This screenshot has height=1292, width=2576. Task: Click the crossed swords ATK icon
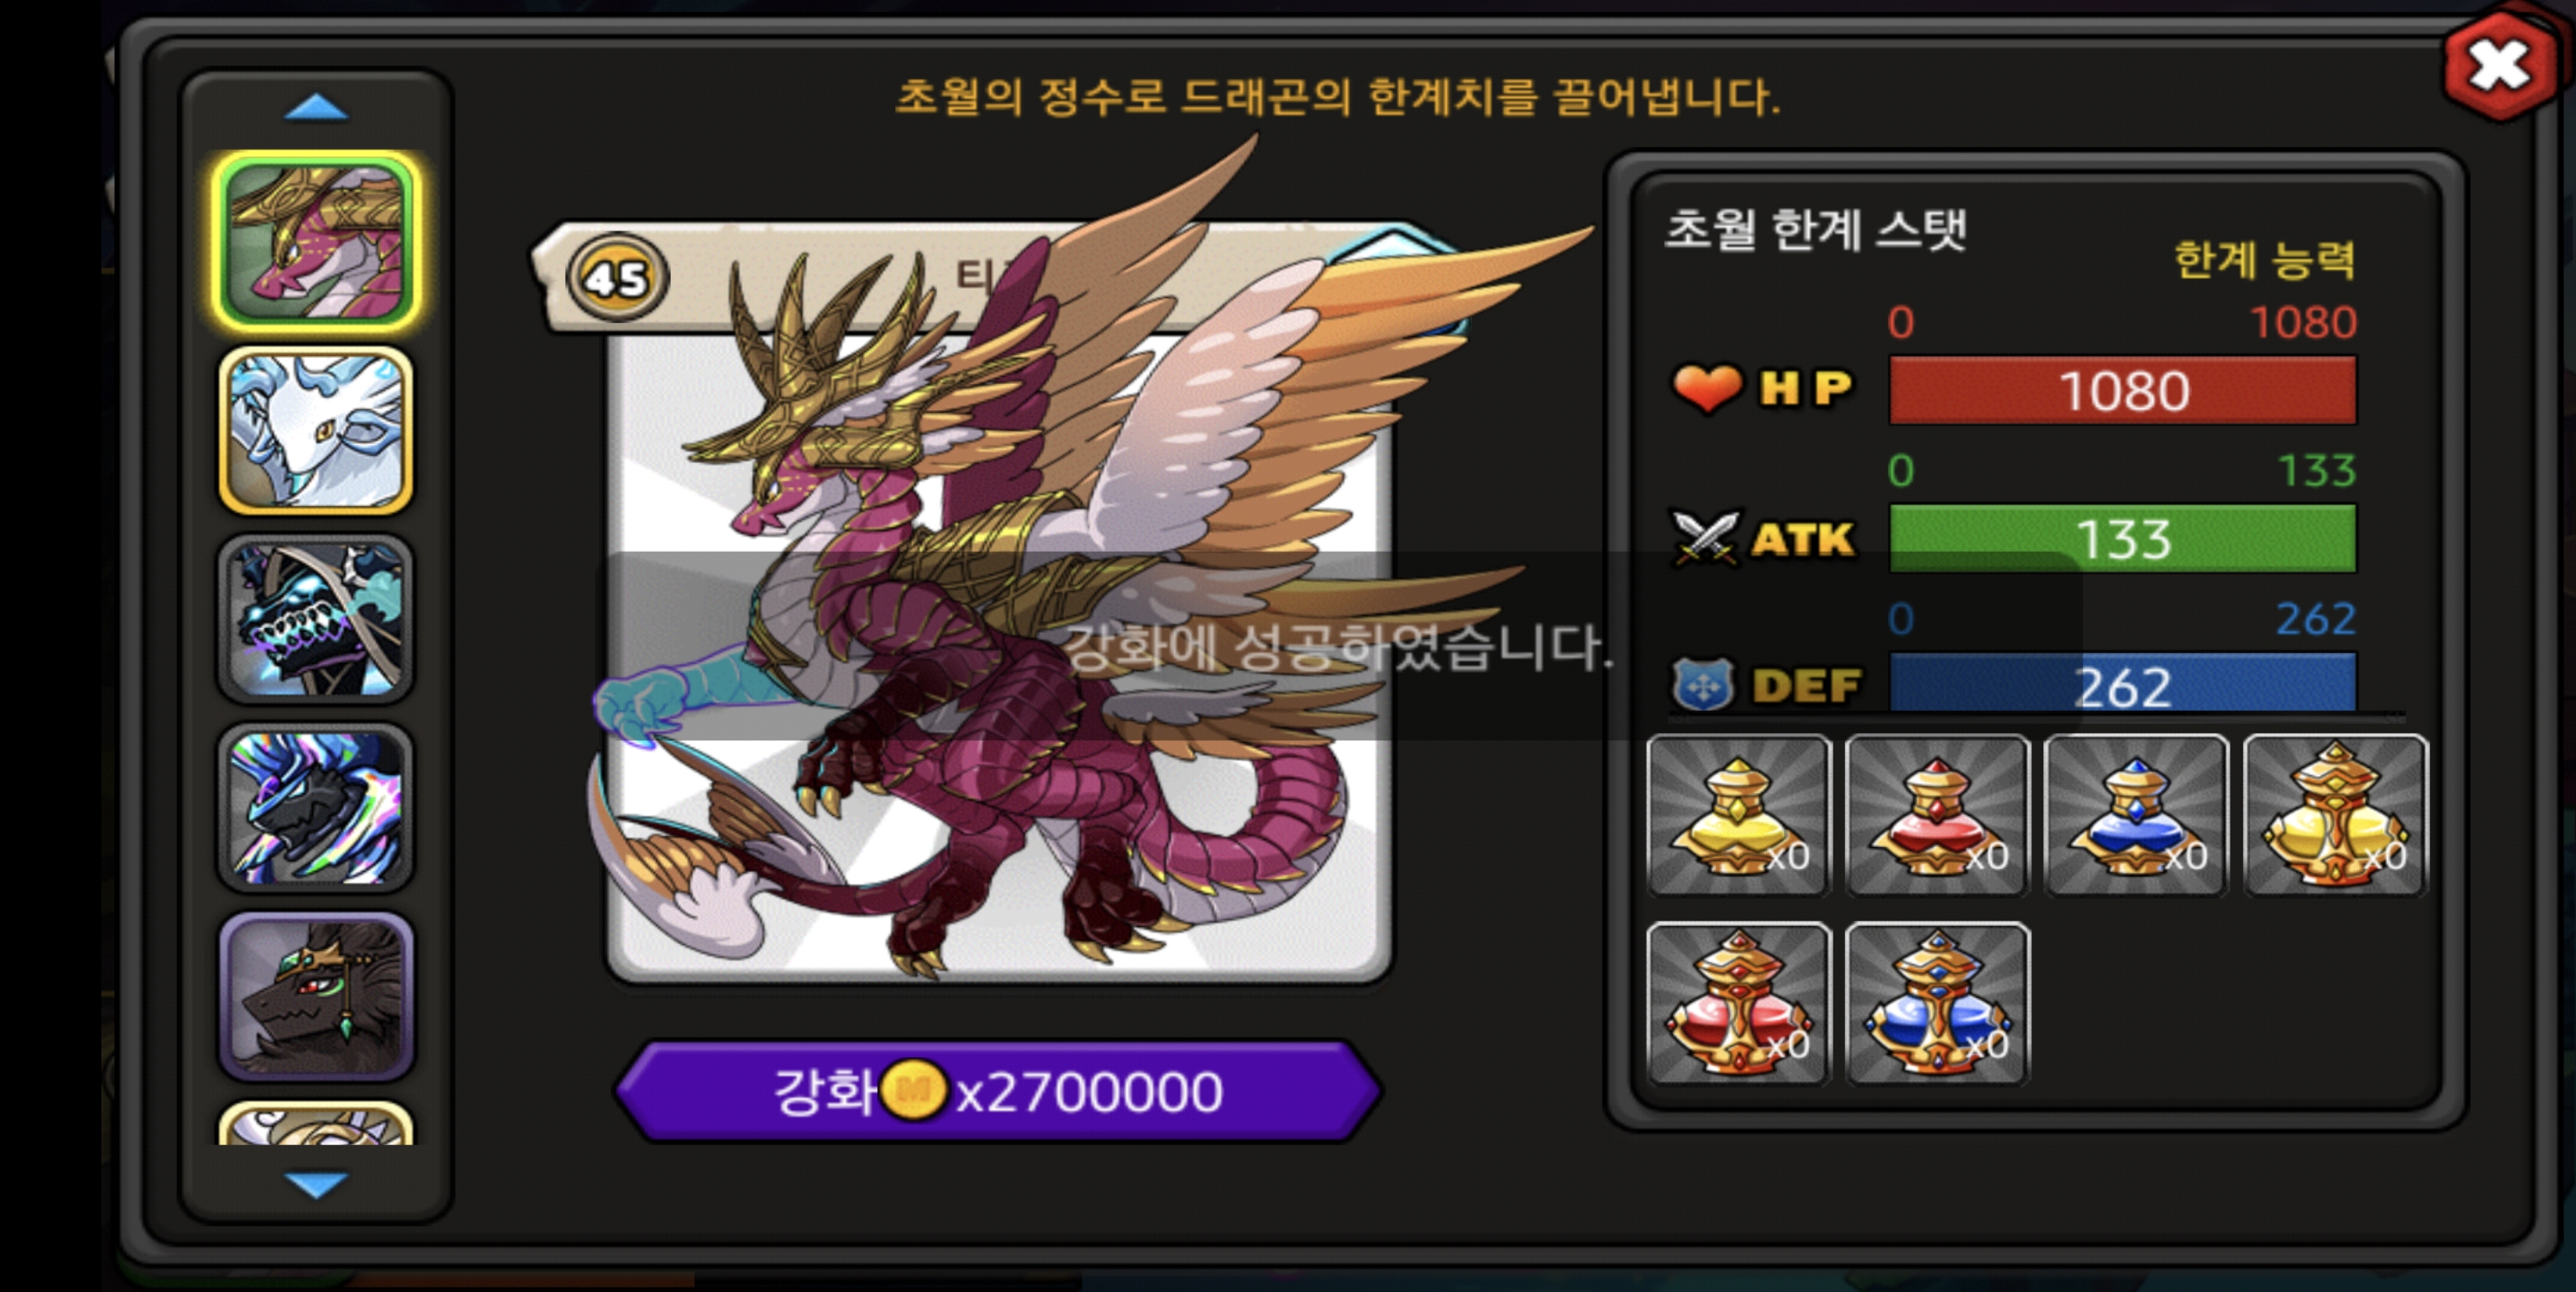coord(1705,538)
